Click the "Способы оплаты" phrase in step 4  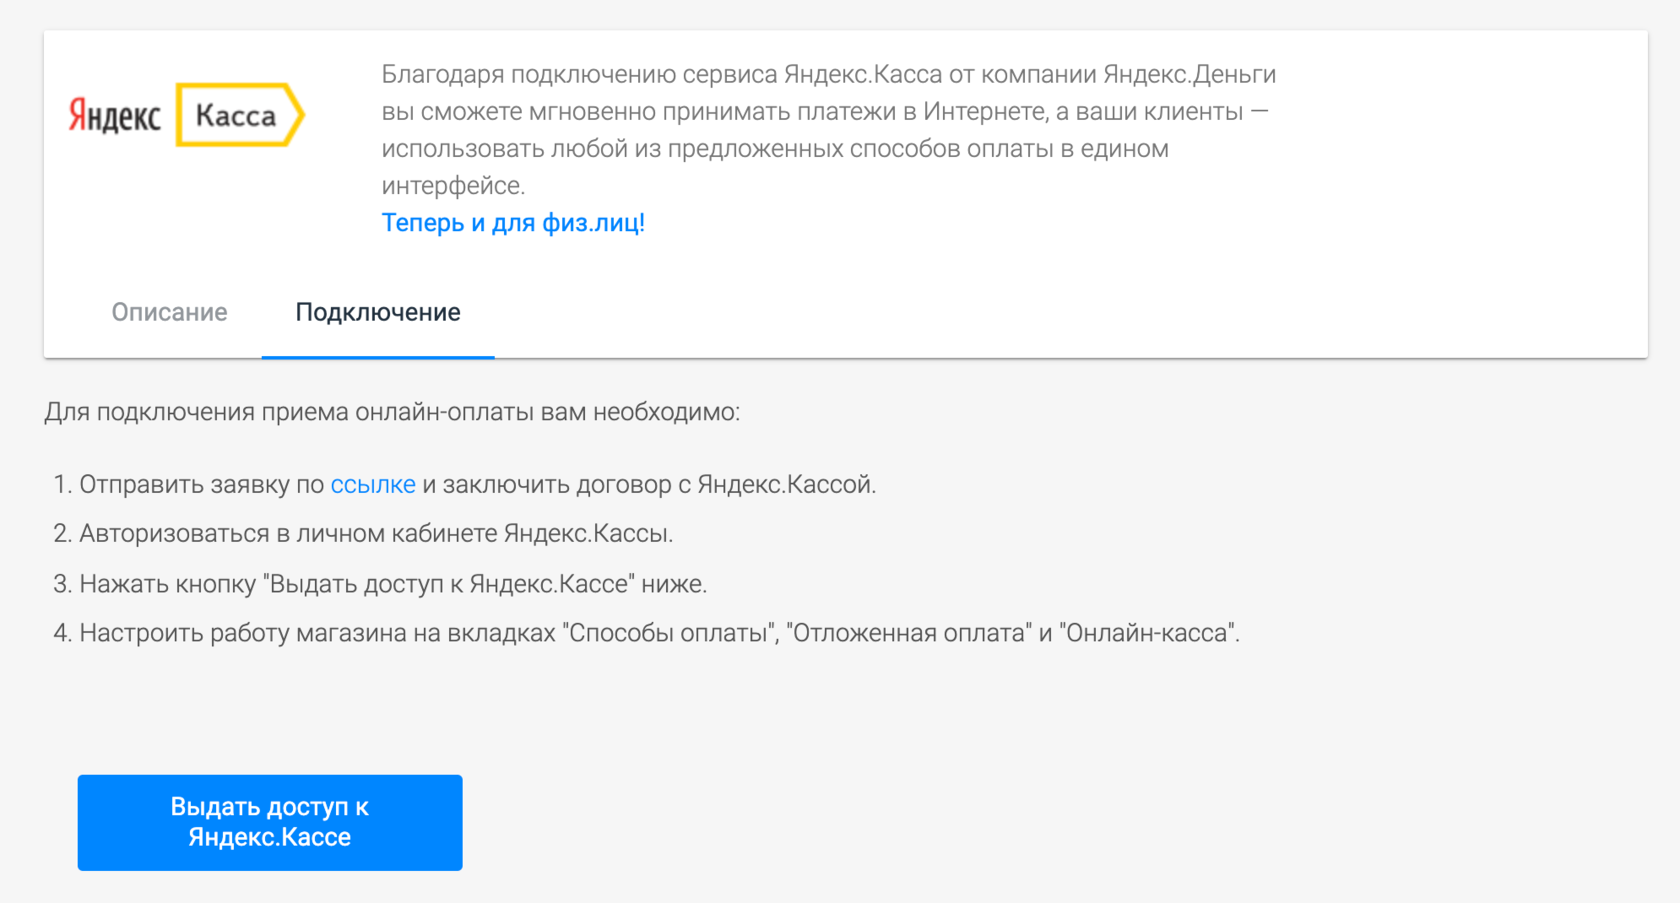point(670,633)
